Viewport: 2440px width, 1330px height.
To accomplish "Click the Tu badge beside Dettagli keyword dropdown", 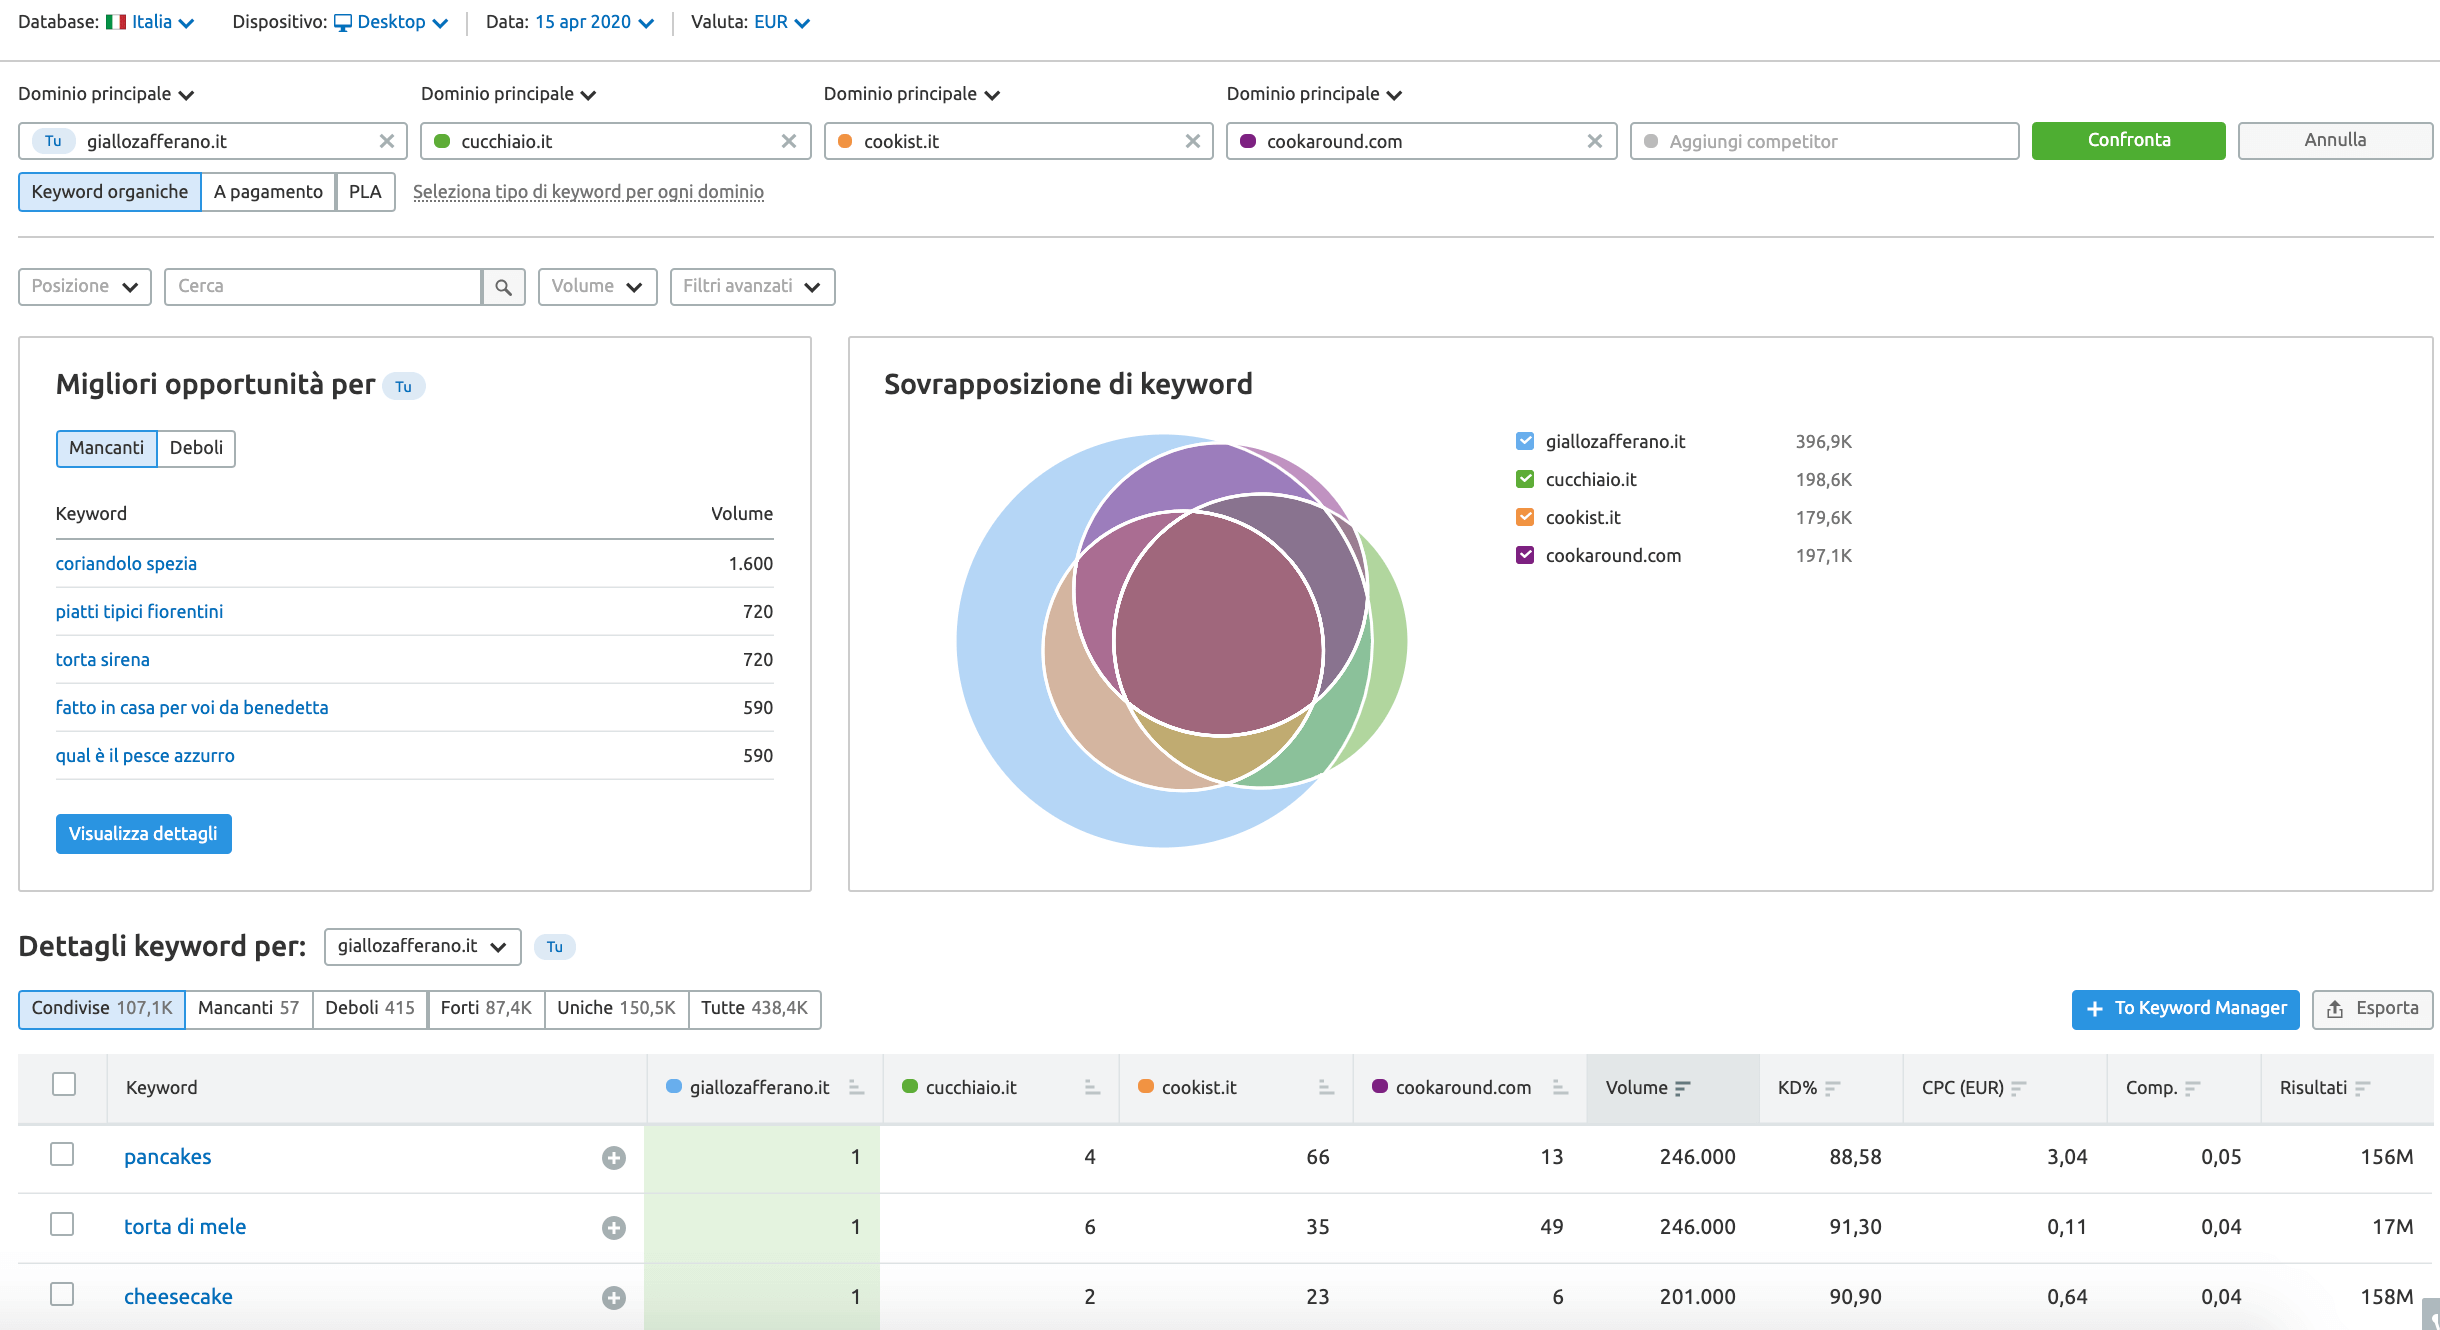I will [x=555, y=946].
